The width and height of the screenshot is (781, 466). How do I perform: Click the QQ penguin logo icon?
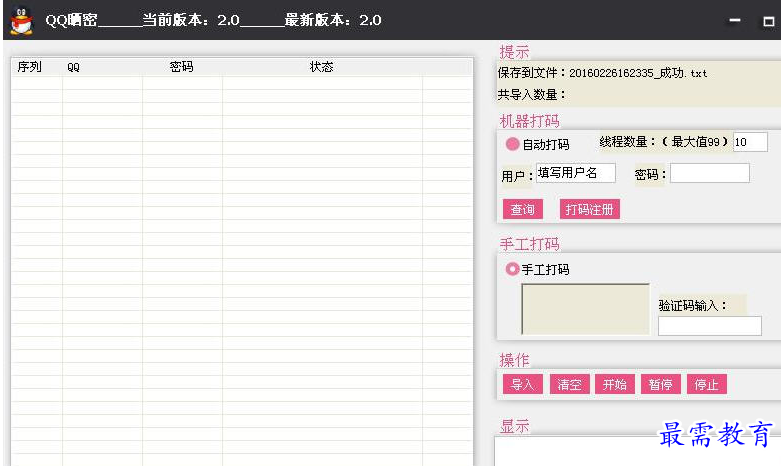(21, 20)
